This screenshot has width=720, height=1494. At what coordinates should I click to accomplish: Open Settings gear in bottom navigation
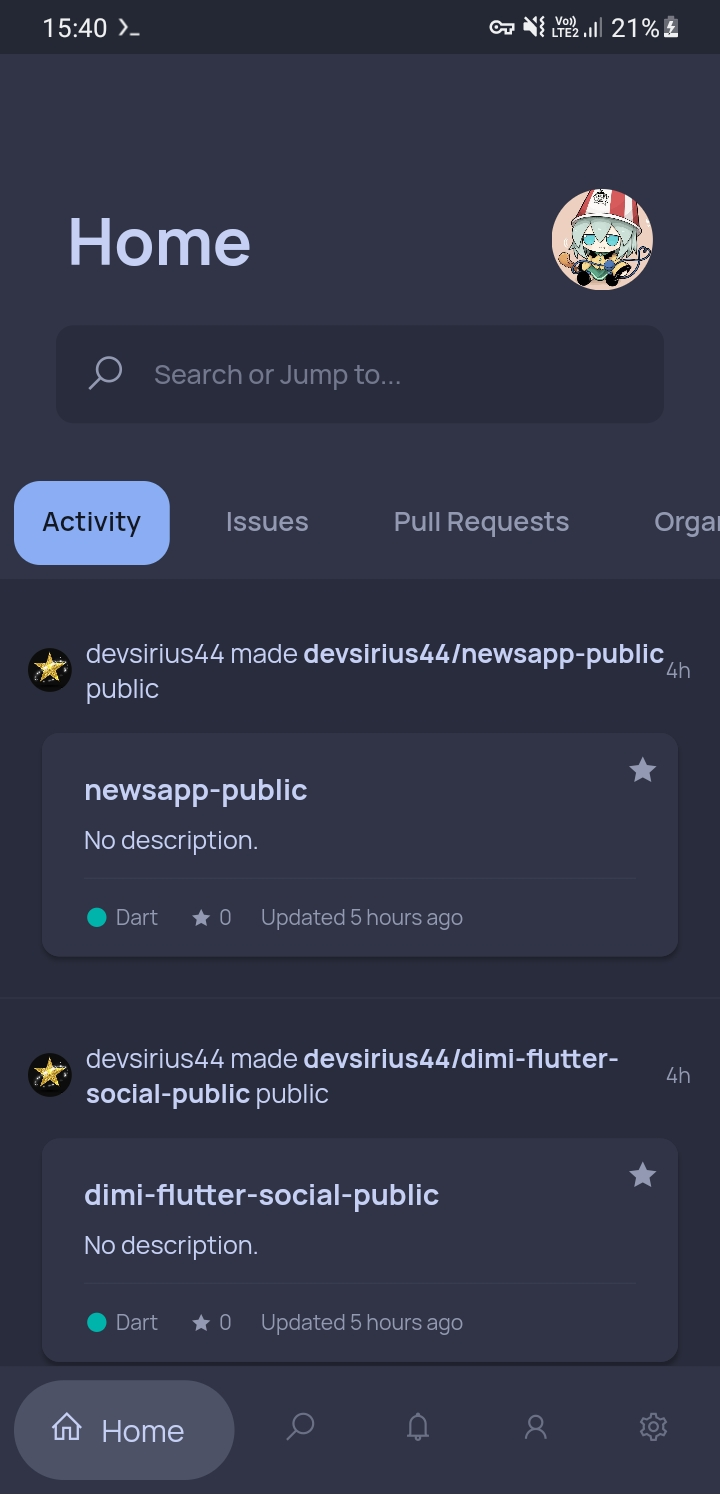[x=653, y=1427]
